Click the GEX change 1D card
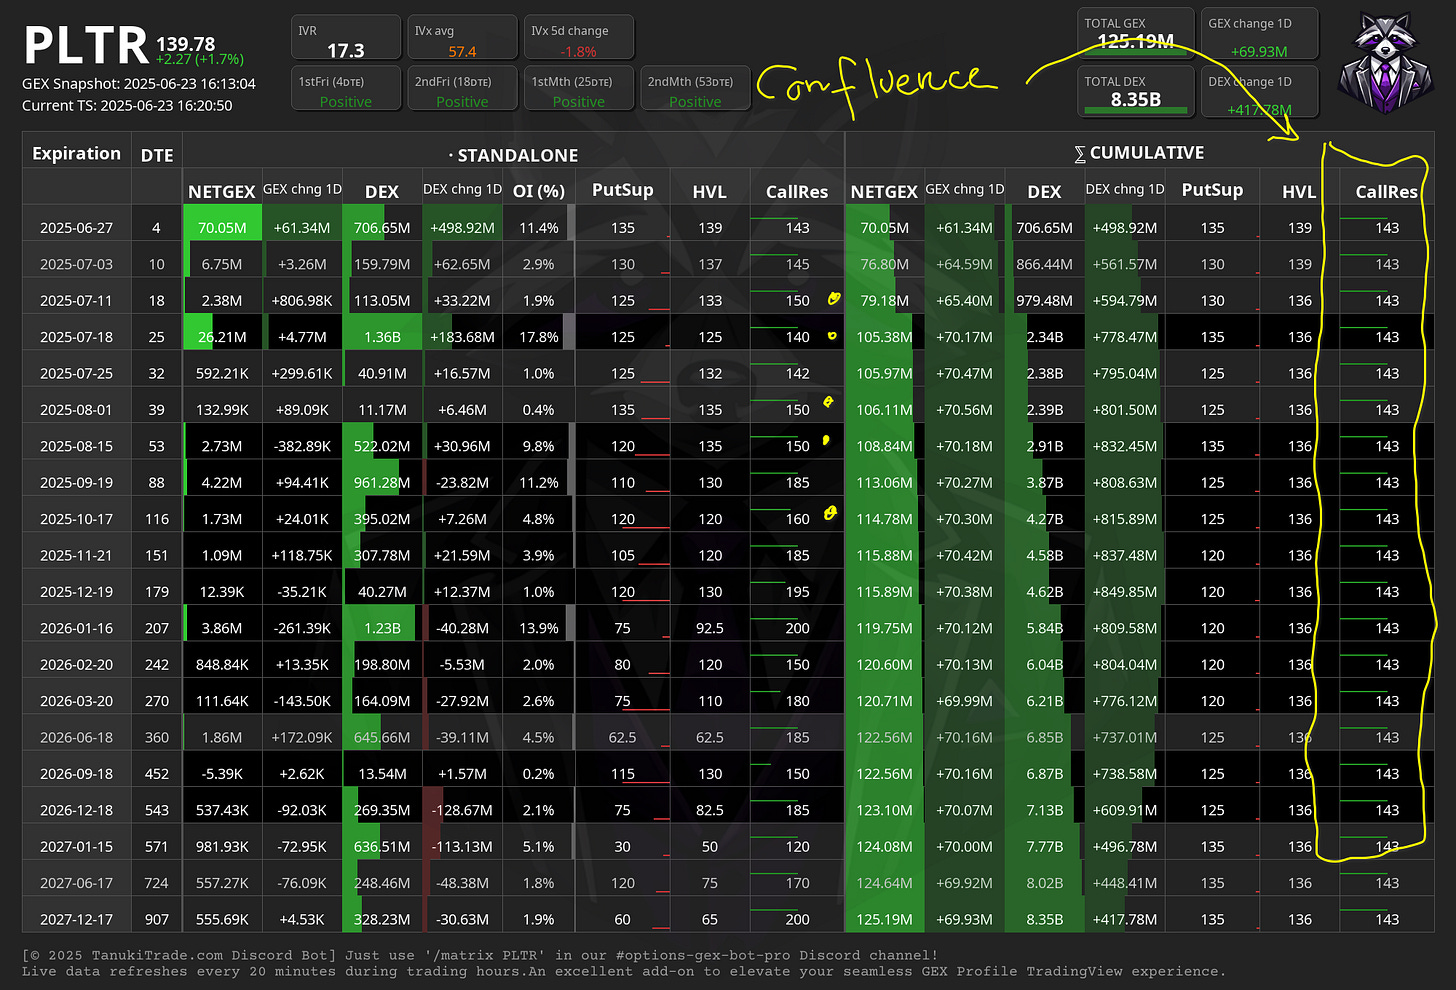 [x=1260, y=33]
